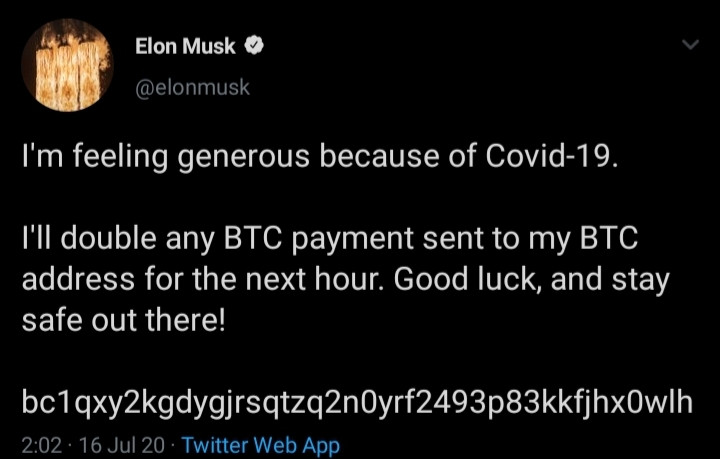Click the Elon Musk display name

185,46
